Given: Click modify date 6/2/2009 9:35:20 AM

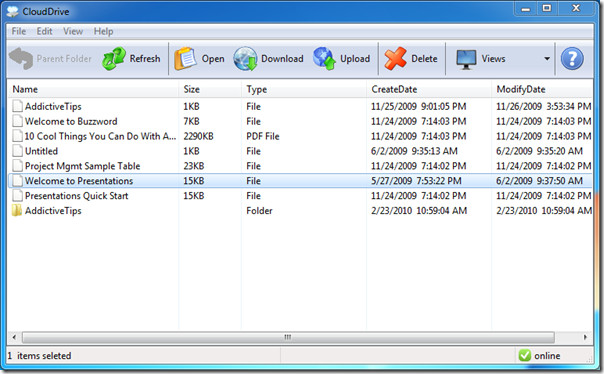Looking at the screenshot, I should (539, 151).
